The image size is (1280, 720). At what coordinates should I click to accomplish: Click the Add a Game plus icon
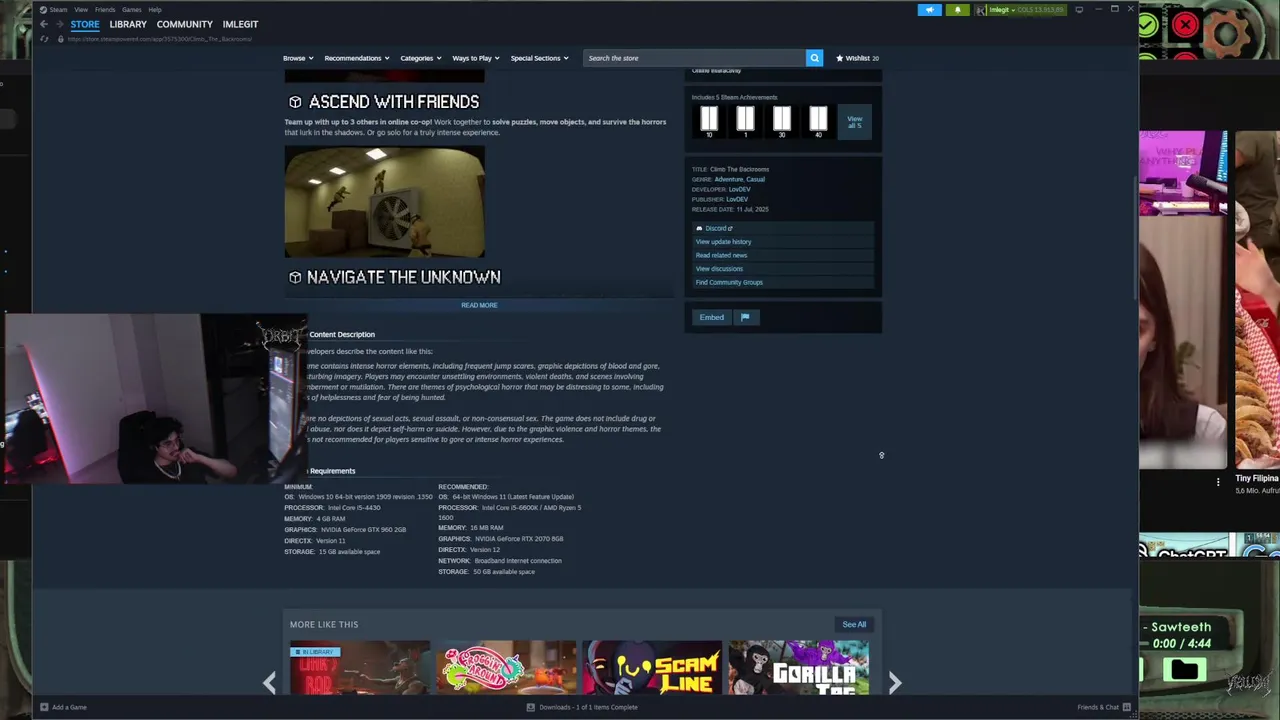click(44, 707)
